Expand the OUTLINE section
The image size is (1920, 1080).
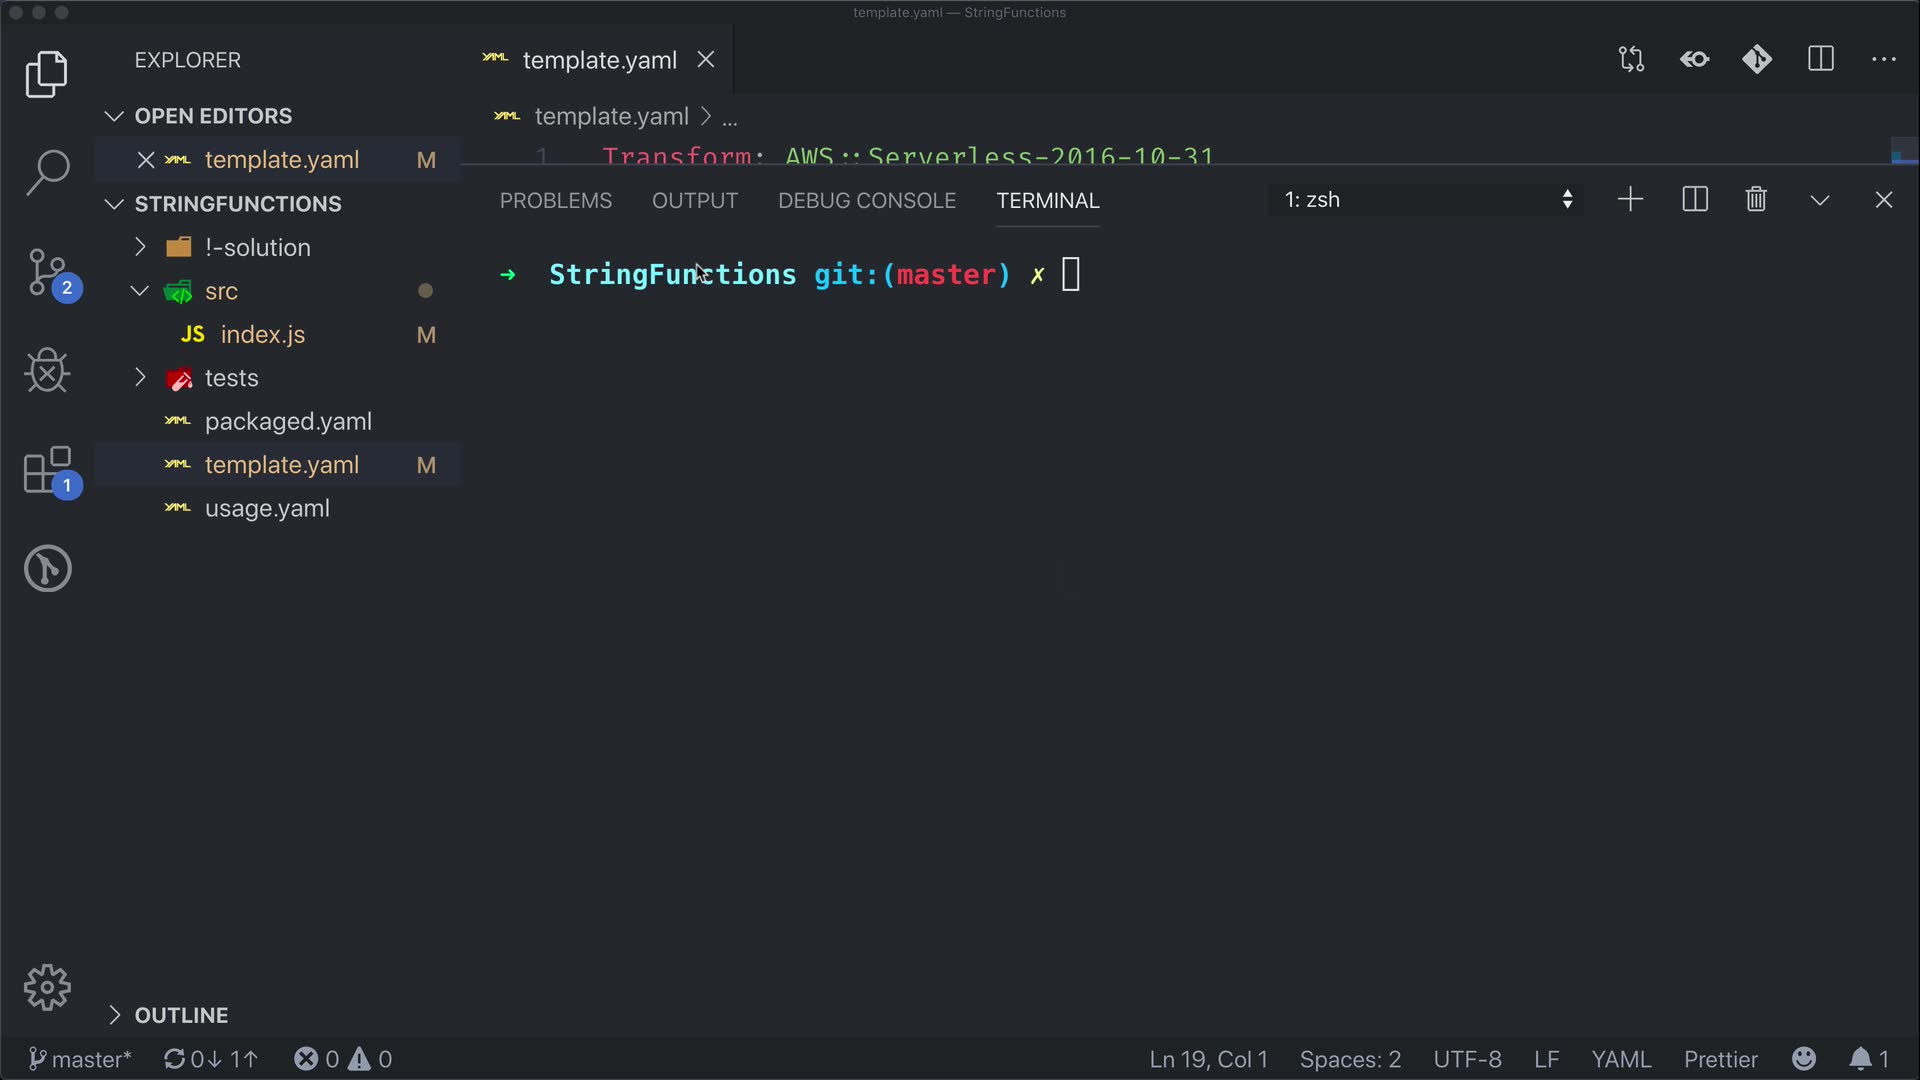pos(181,1015)
